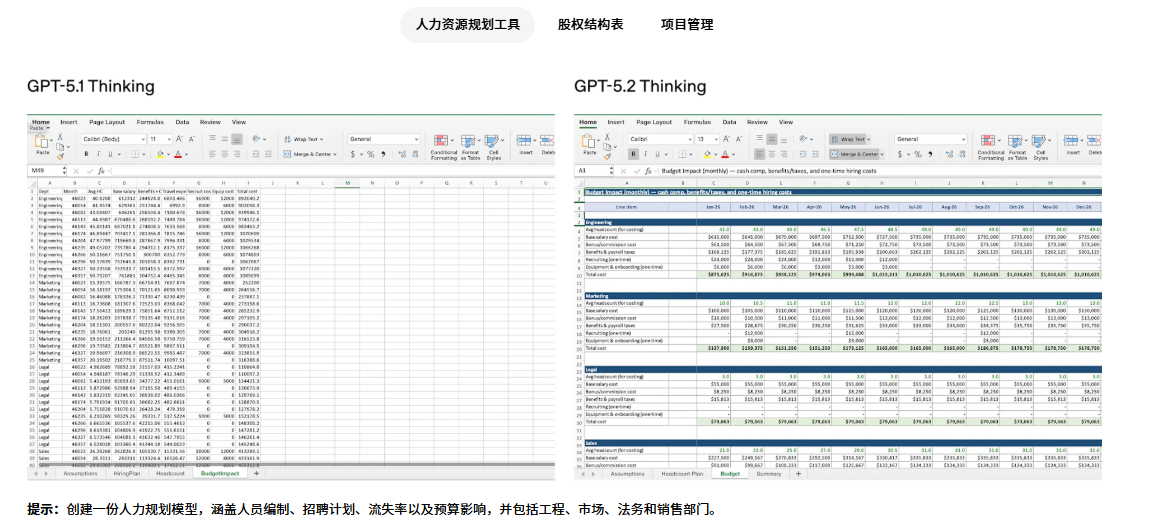This screenshot has height=529, width=1150.
Task: Toggle Italic in GPT-5.2 spreadsheet ribbon
Action: point(645,154)
